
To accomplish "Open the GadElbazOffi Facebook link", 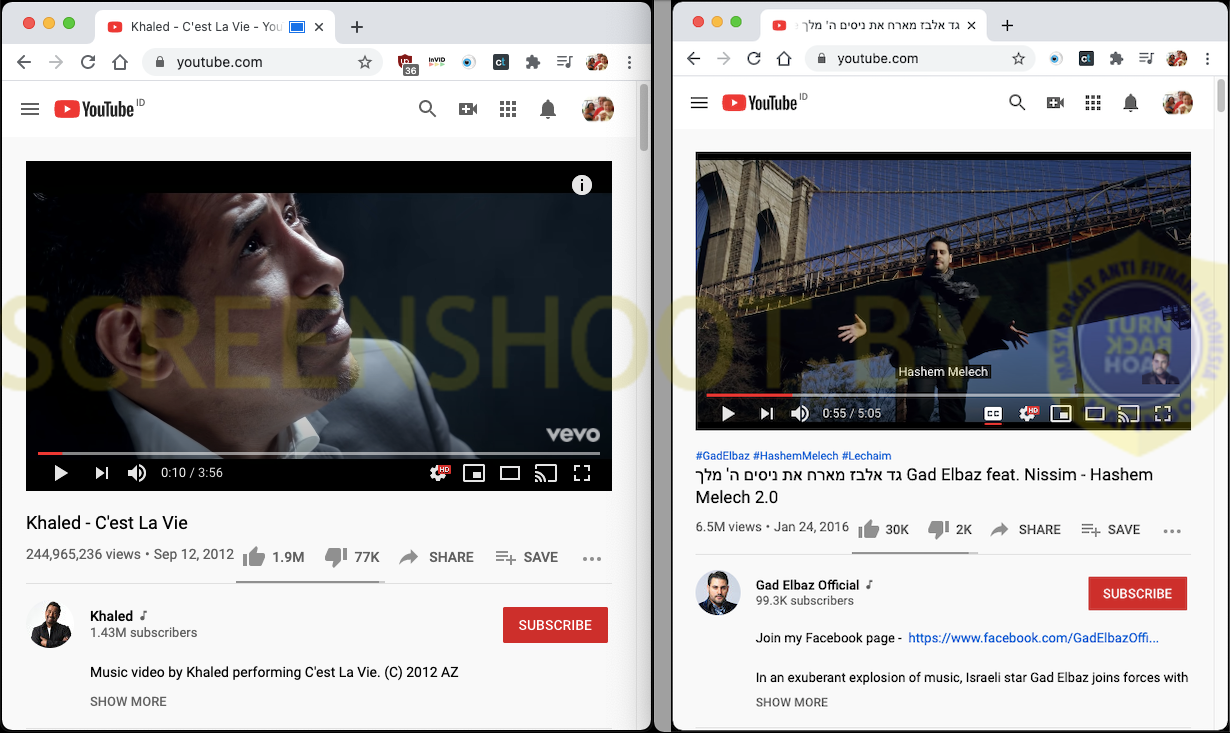I will pyautogui.click(x=1033, y=637).
